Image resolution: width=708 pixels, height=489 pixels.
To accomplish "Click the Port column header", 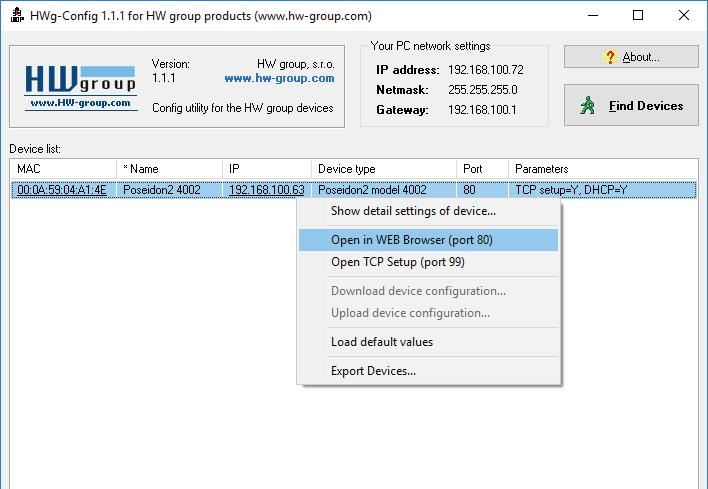I will pyautogui.click(x=482, y=169).
